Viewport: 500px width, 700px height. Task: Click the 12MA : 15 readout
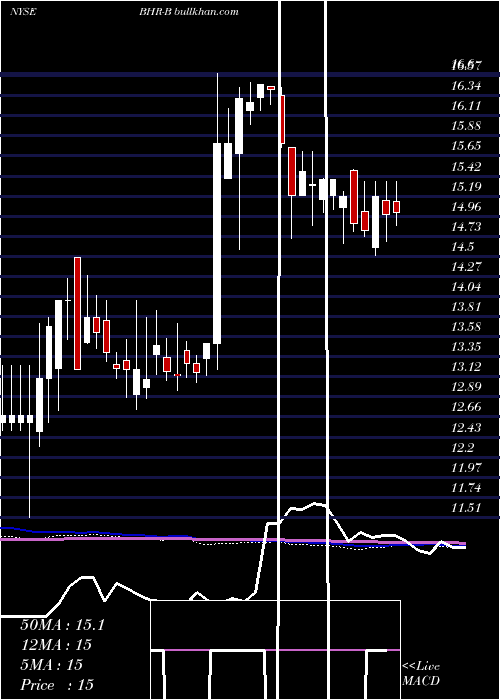56,645
